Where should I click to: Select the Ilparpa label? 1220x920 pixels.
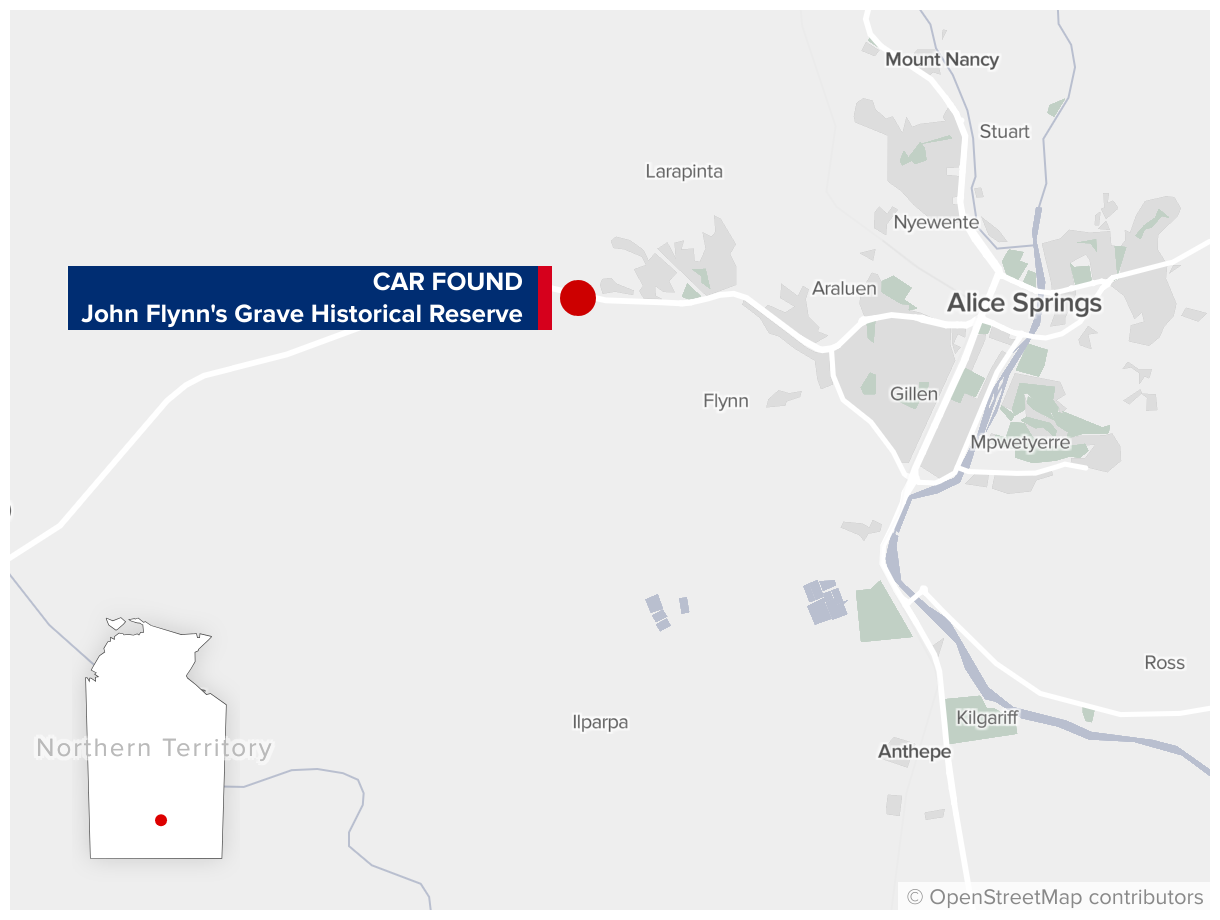600,722
